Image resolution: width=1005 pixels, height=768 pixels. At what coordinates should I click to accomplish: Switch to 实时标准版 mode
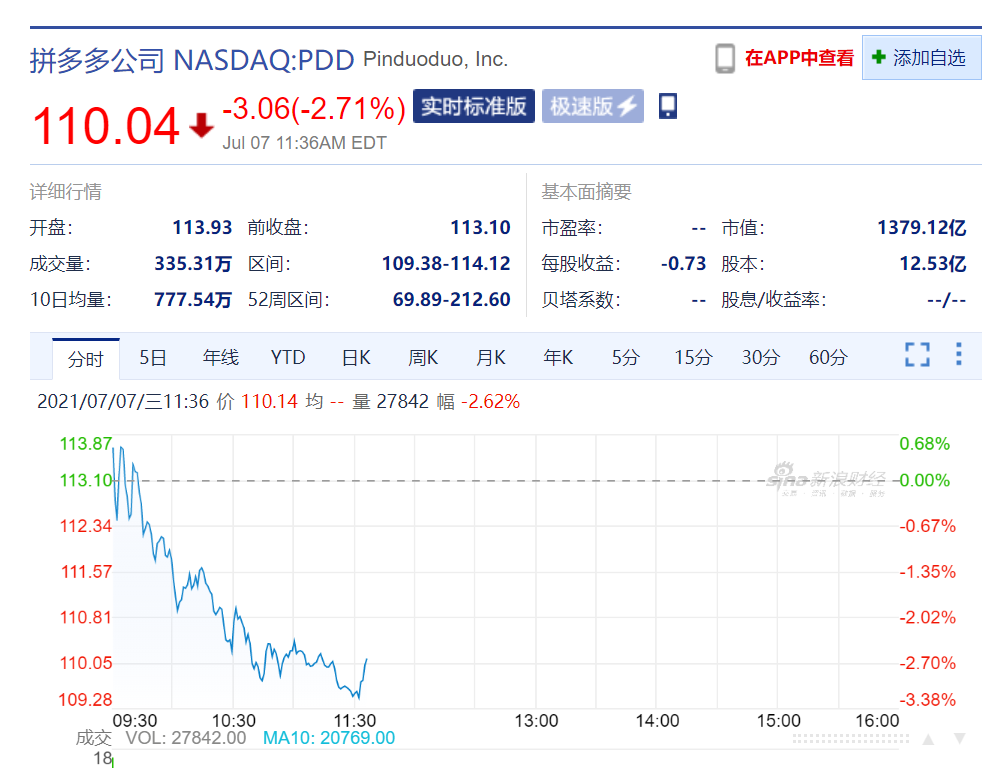point(473,106)
